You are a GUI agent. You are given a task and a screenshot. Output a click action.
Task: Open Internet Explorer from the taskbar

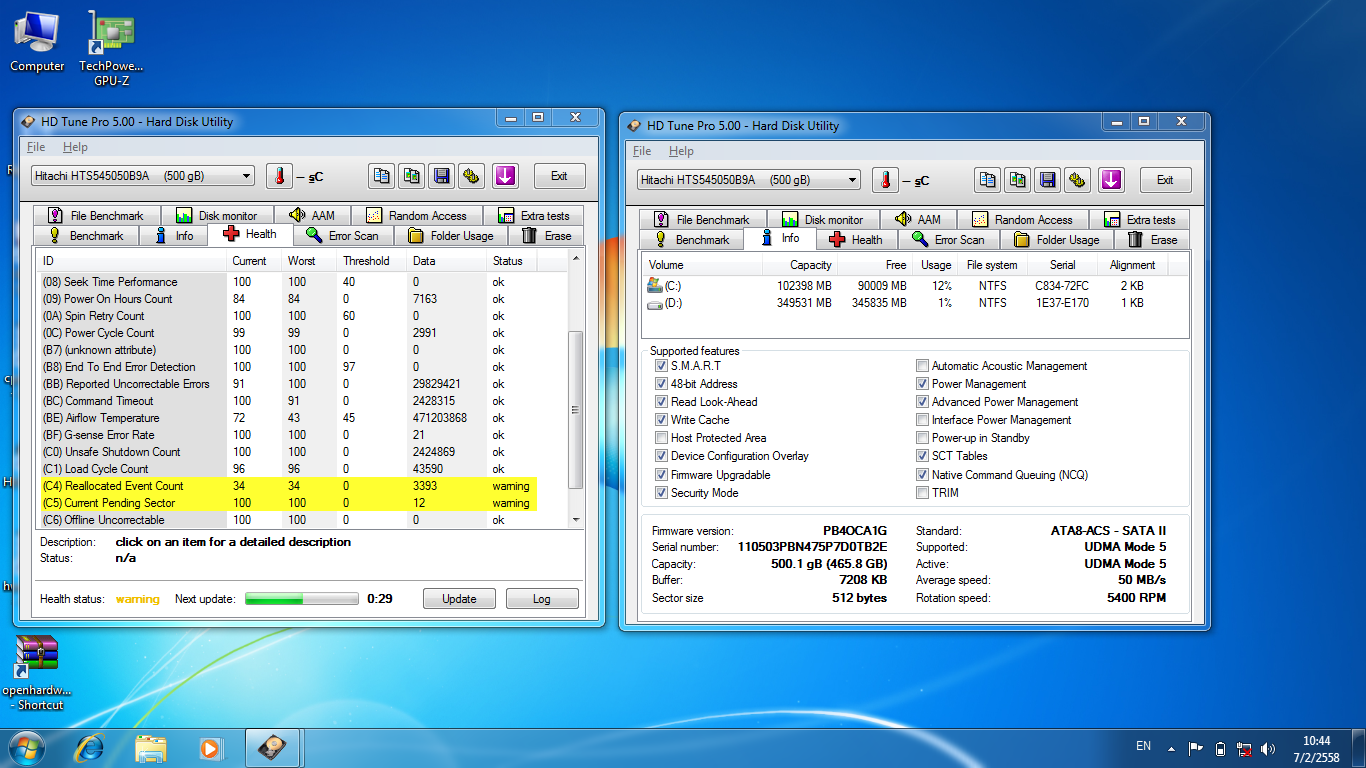90,748
